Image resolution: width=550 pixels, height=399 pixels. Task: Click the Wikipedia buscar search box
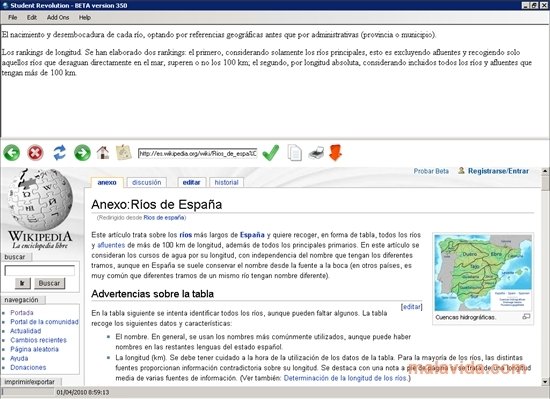click(40, 271)
